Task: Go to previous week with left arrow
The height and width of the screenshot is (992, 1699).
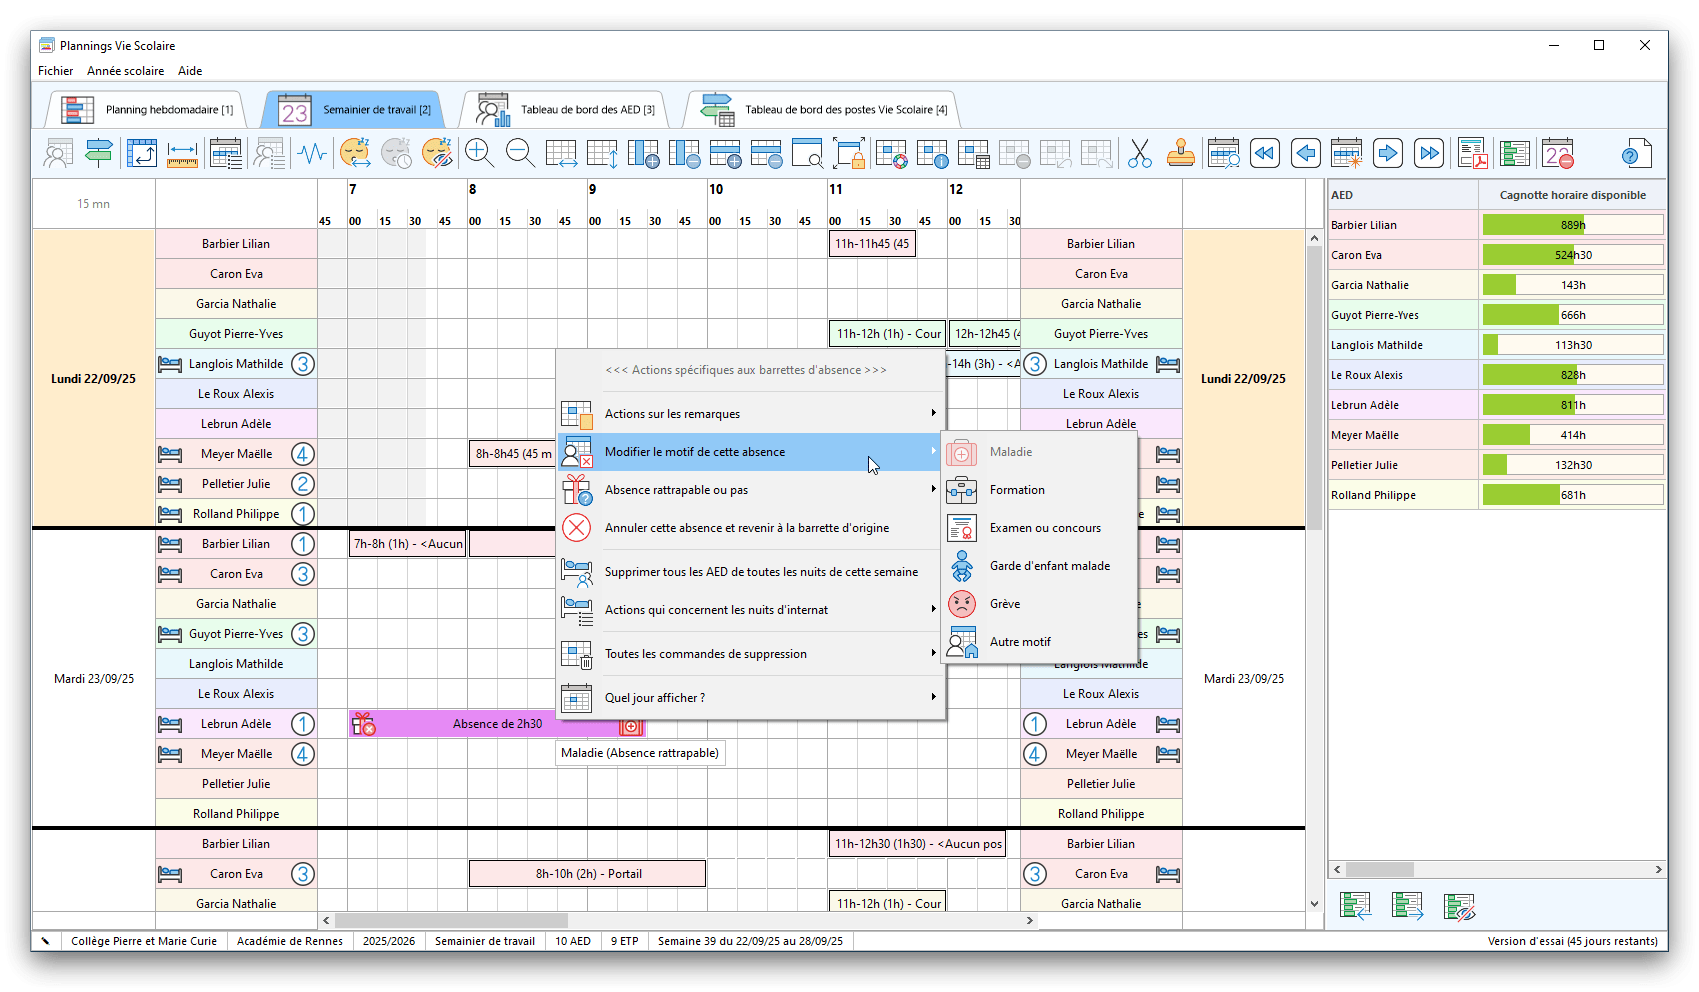Action: coord(1305,153)
